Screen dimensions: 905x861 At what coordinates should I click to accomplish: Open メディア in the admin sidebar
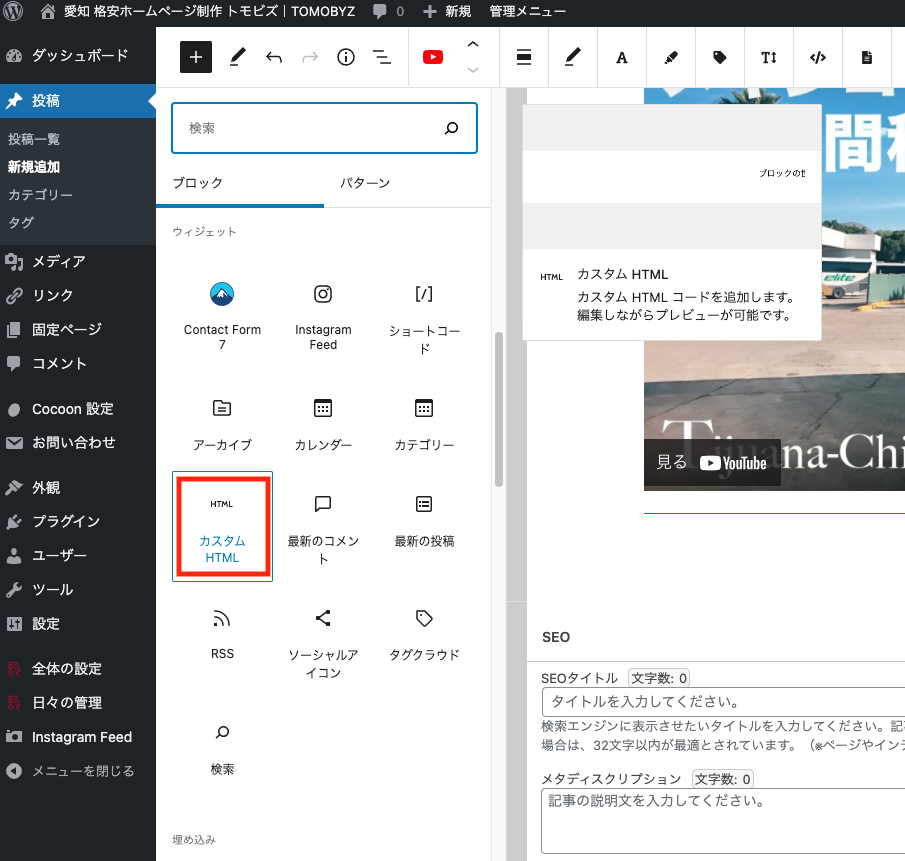[x=58, y=261]
